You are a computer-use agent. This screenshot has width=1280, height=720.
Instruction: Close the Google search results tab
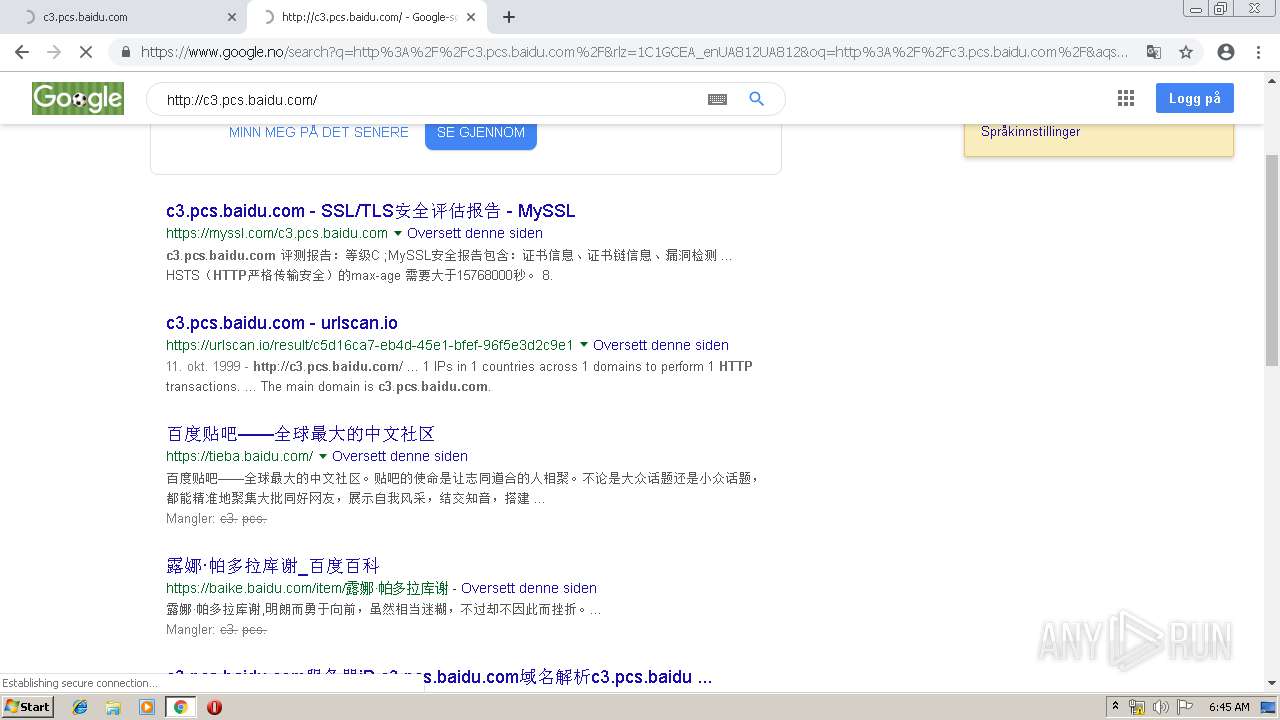[472, 17]
